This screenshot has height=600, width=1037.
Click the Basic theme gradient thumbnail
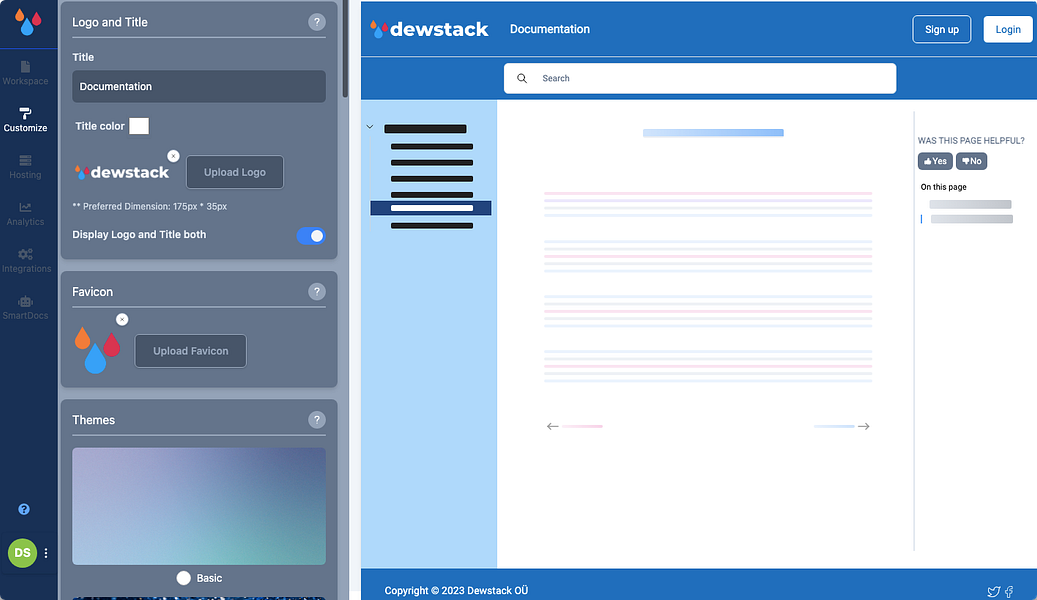pos(199,506)
